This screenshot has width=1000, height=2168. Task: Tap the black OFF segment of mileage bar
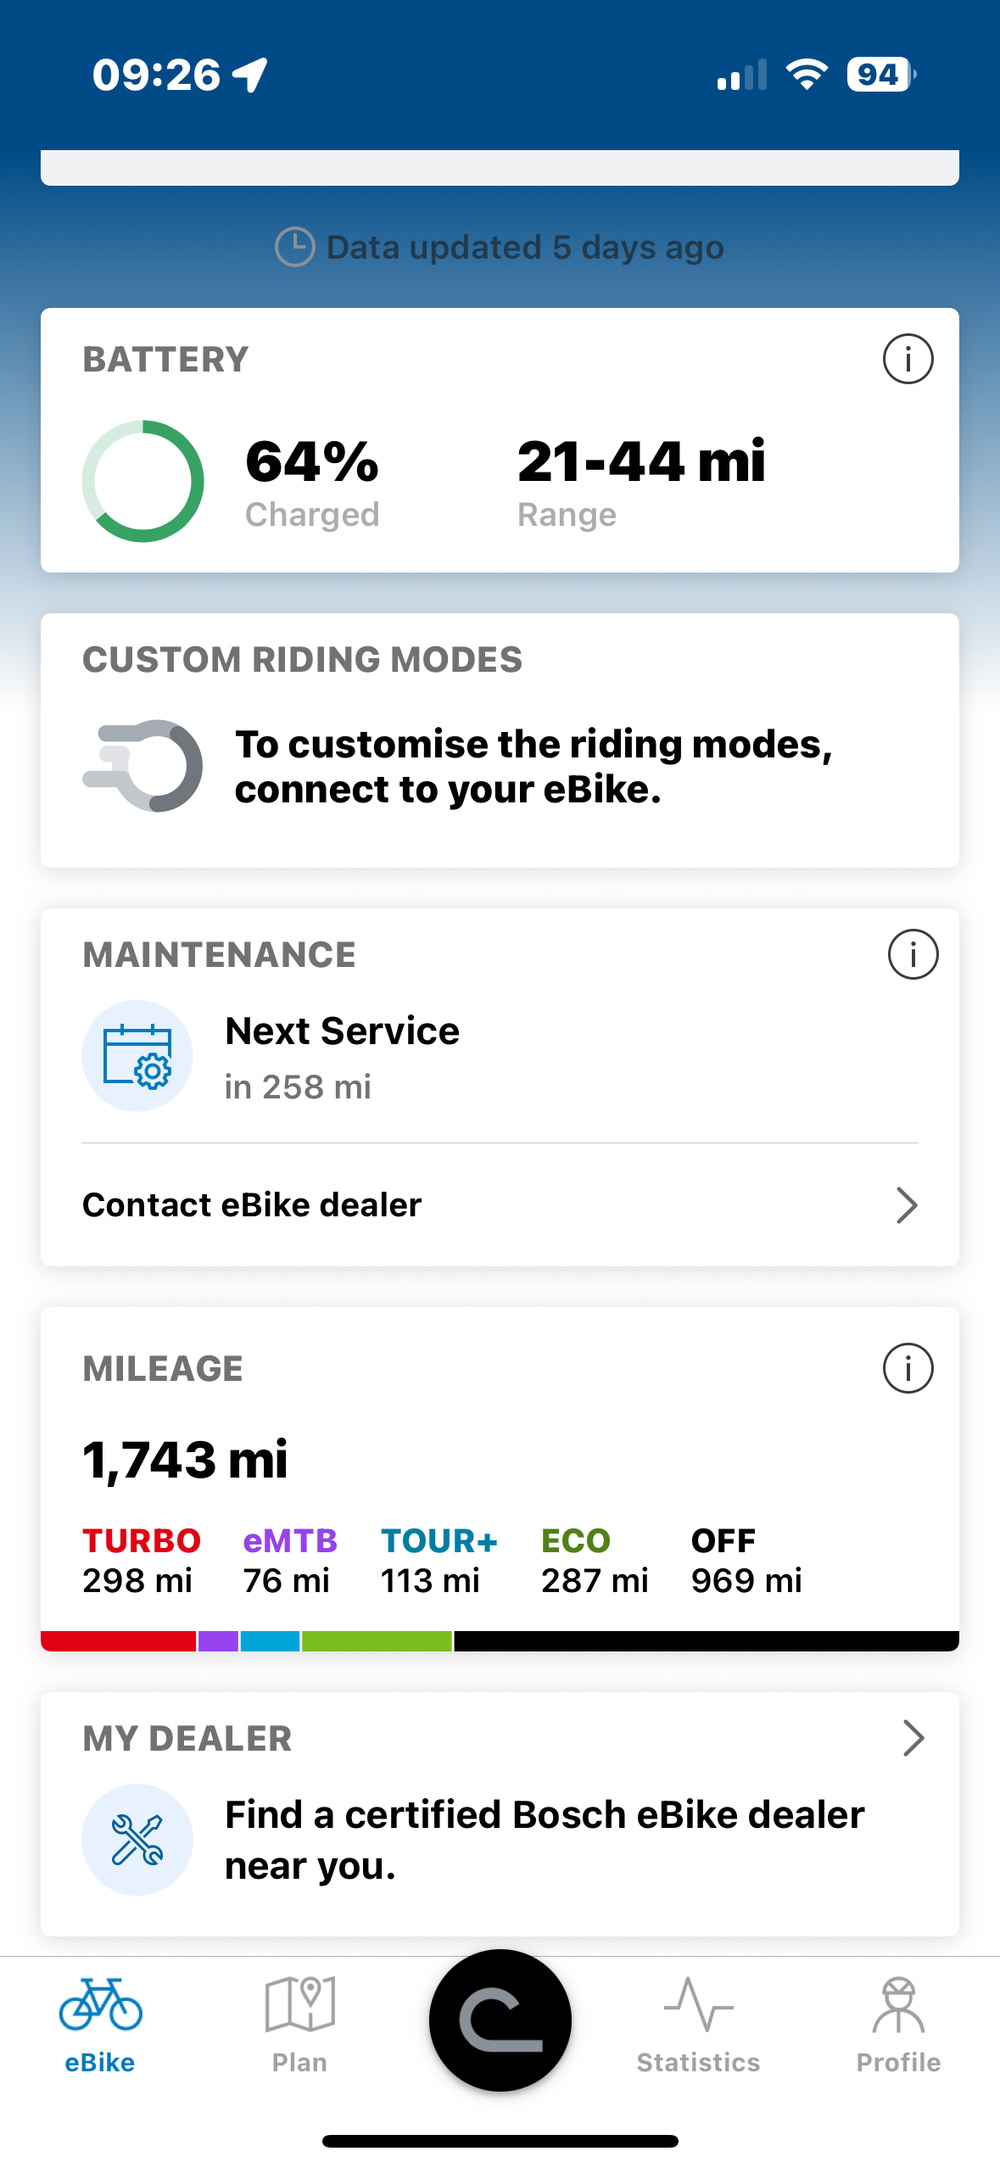tap(706, 1641)
